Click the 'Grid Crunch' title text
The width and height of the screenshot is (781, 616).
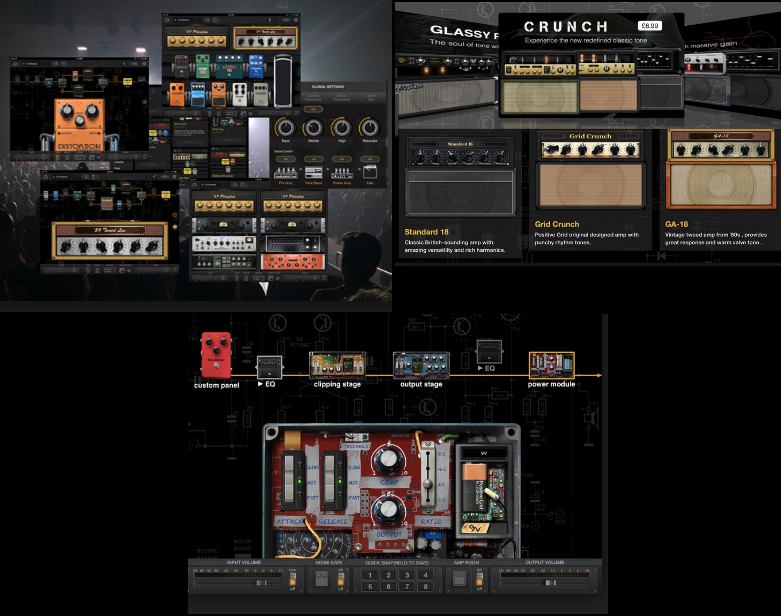coord(557,224)
